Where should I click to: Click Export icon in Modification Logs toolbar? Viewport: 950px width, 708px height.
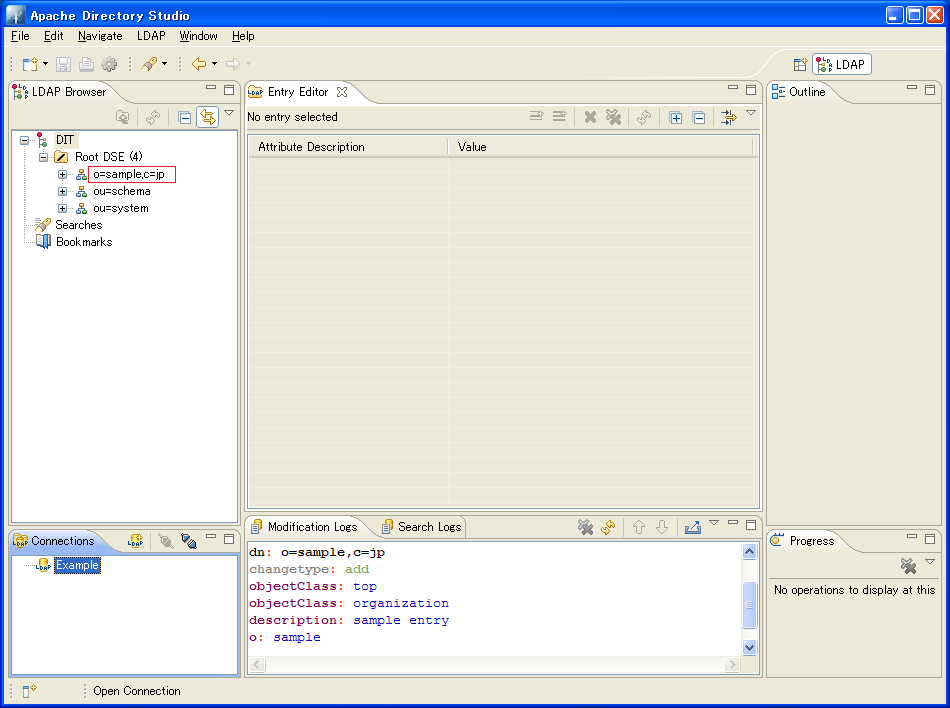click(x=693, y=528)
